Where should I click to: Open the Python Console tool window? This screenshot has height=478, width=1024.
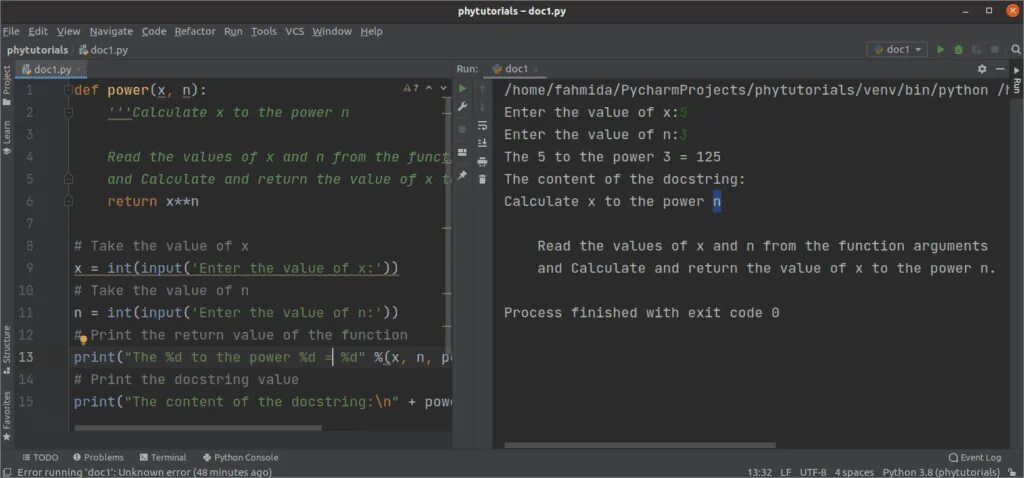coord(240,457)
